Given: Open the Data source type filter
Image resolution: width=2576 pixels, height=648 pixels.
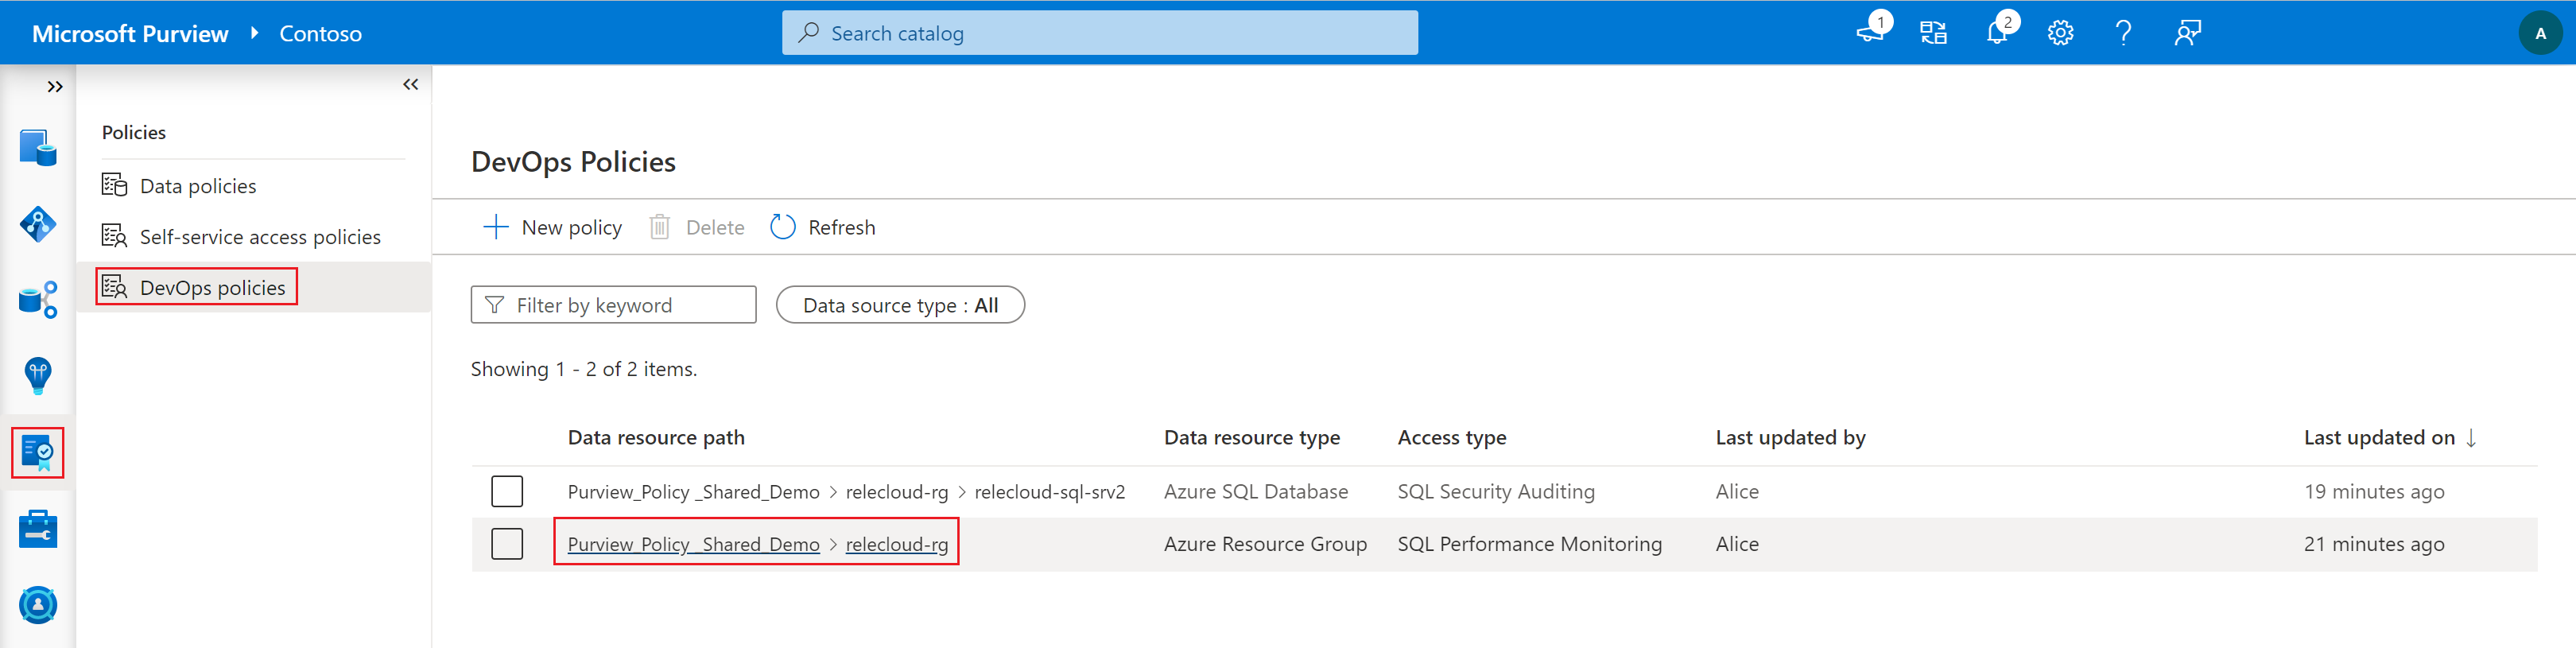Looking at the screenshot, I should [x=900, y=305].
